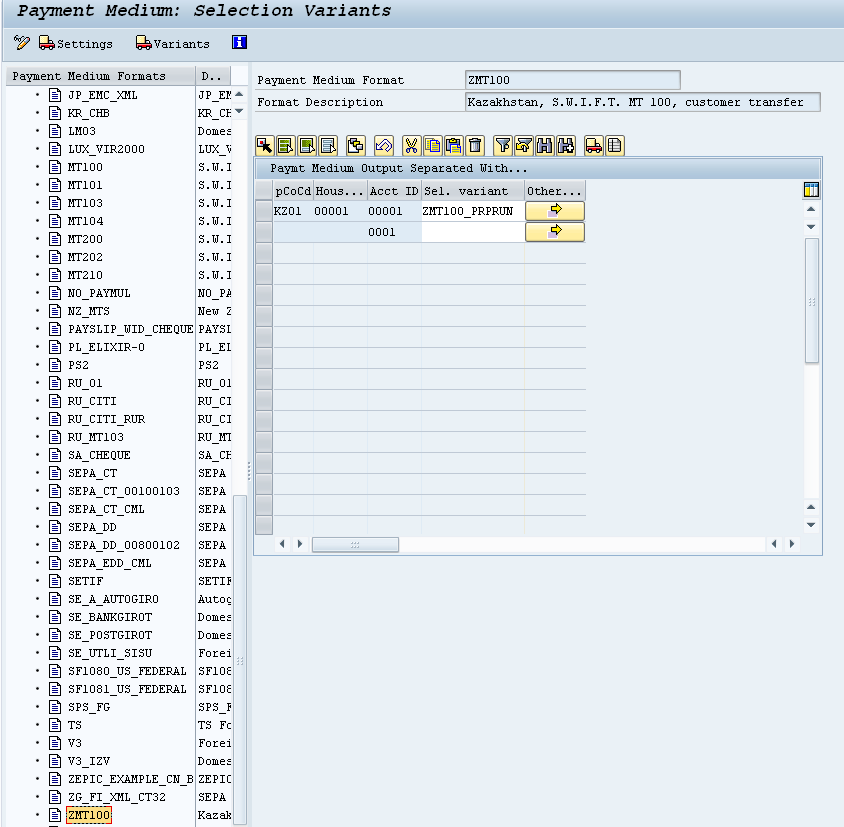This screenshot has height=827, width=844.
Task: Click the Delete trash icon
Action: [x=475, y=146]
